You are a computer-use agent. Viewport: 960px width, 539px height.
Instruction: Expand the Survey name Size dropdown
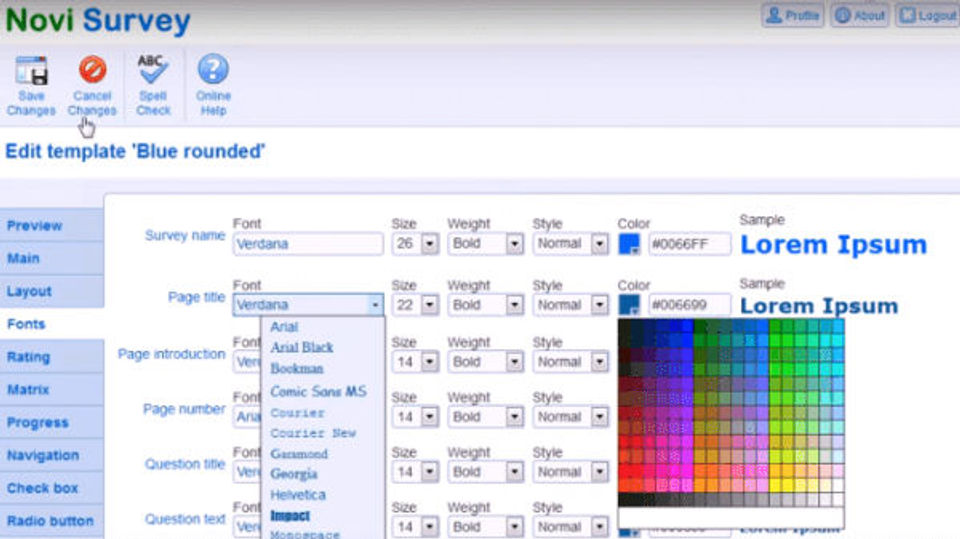click(x=430, y=244)
